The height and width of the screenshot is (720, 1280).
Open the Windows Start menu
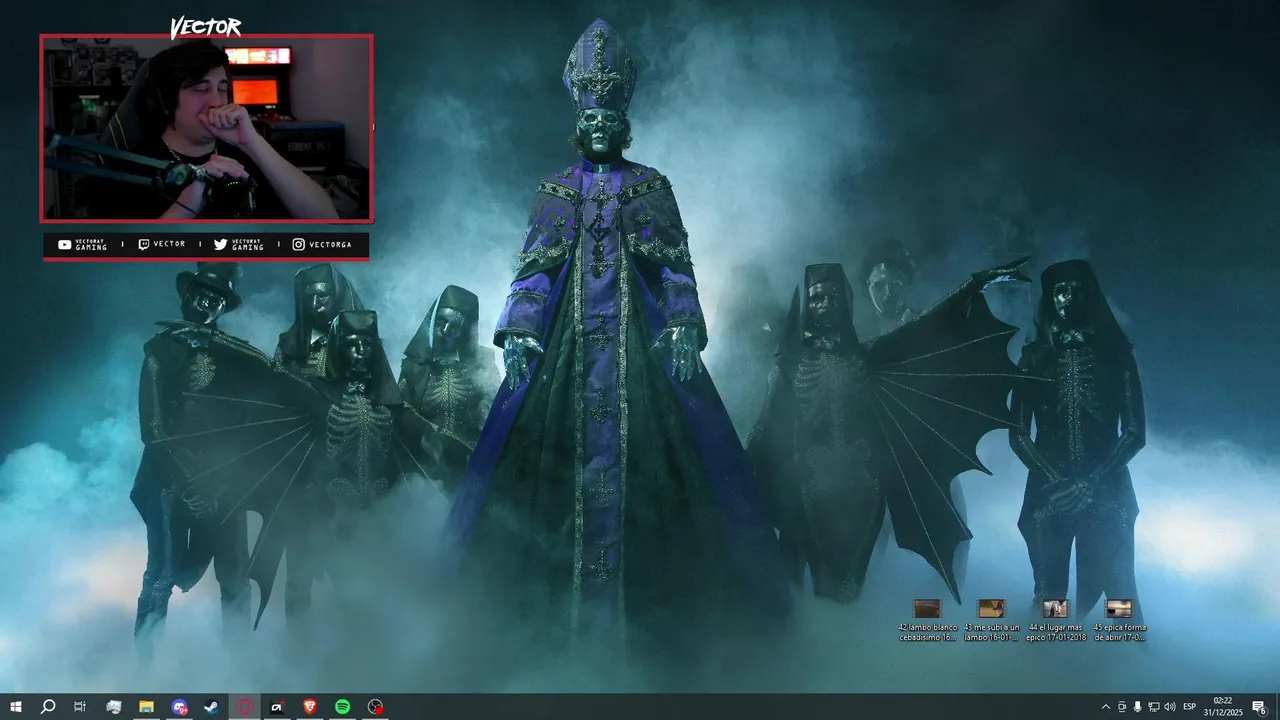click(x=16, y=707)
